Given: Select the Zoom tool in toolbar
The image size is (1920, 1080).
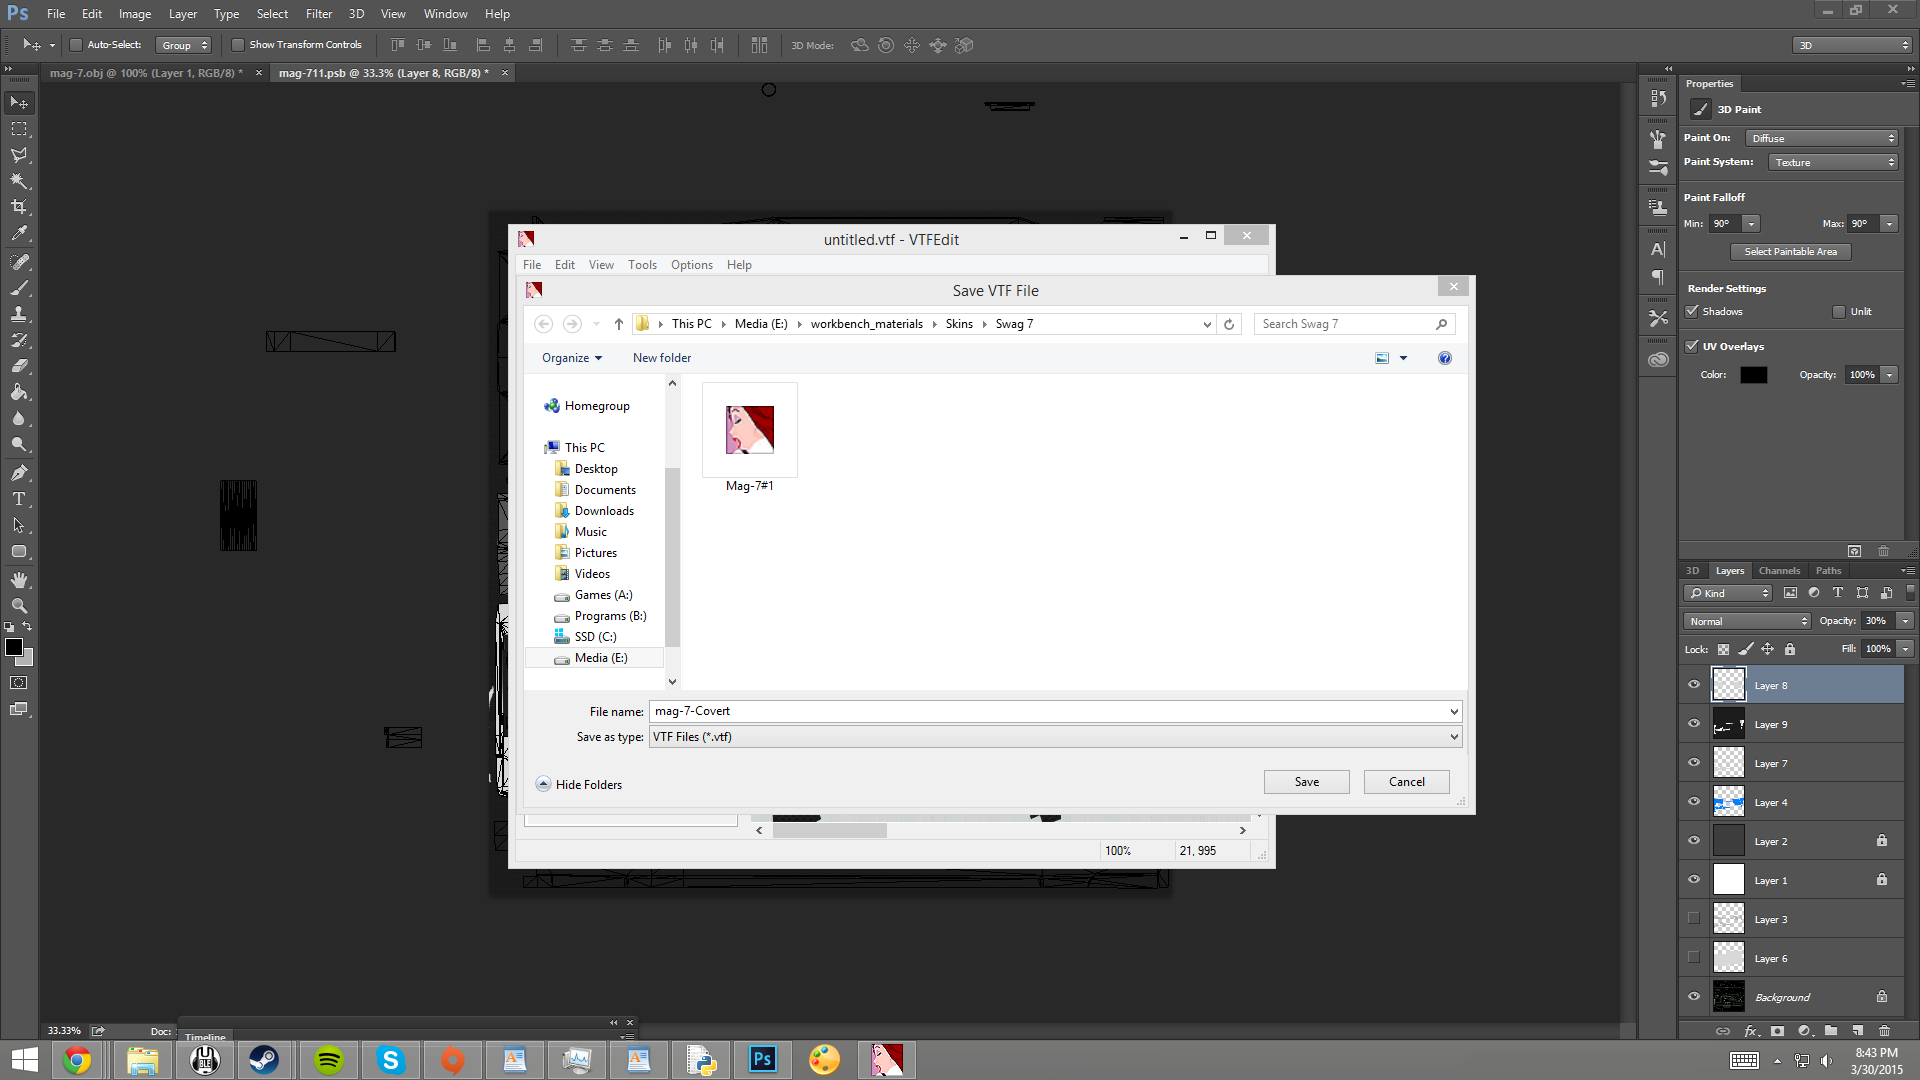Looking at the screenshot, I should coord(19,606).
